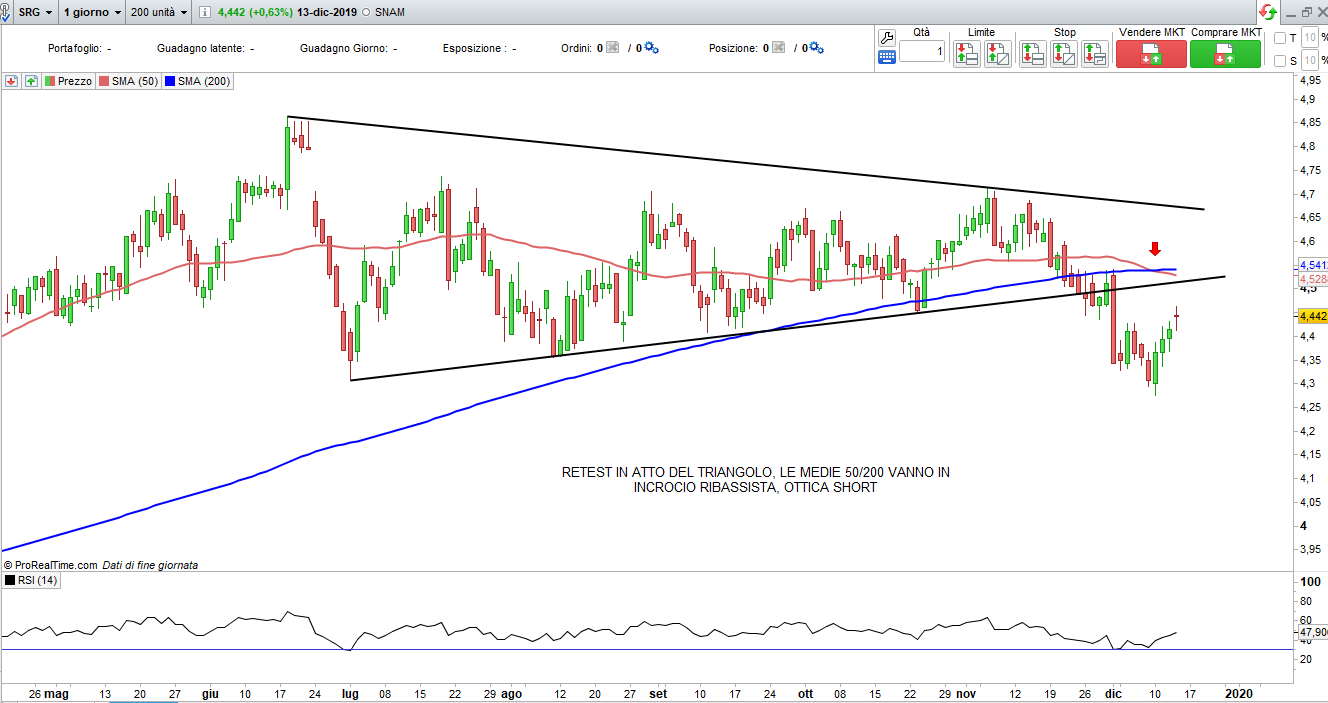This screenshot has width=1328, height=703.
Task: Open the SRG ticker dropdown
Action: pyautogui.click(x=36, y=13)
